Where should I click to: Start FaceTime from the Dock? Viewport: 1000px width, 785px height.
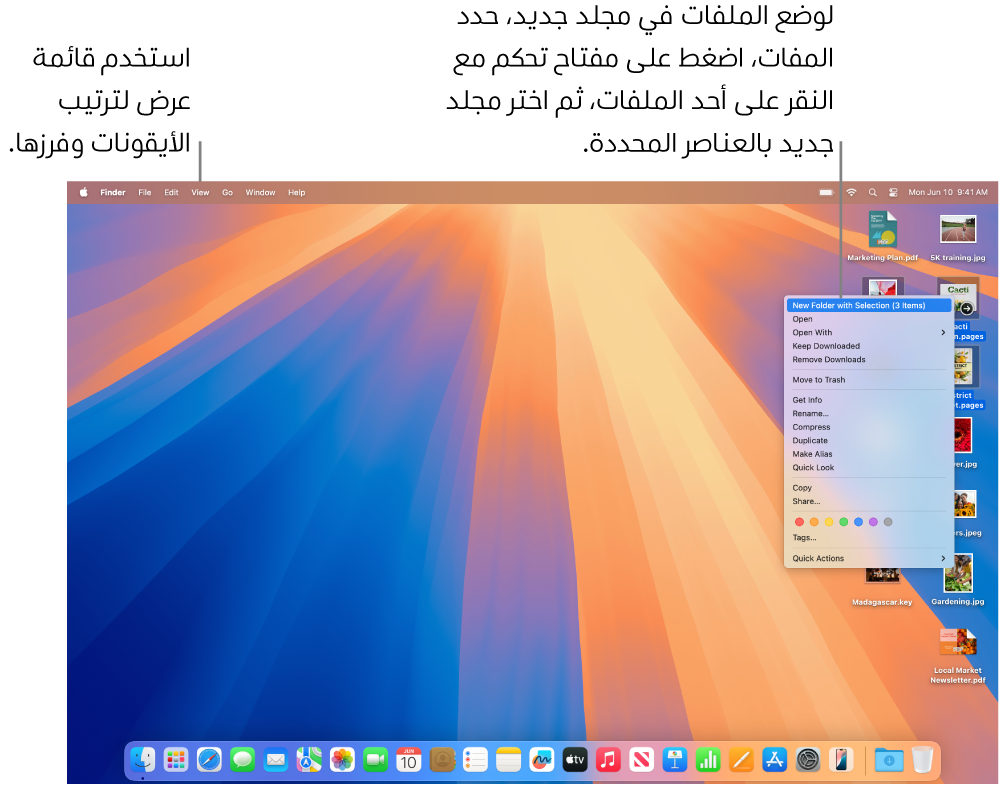[376, 759]
